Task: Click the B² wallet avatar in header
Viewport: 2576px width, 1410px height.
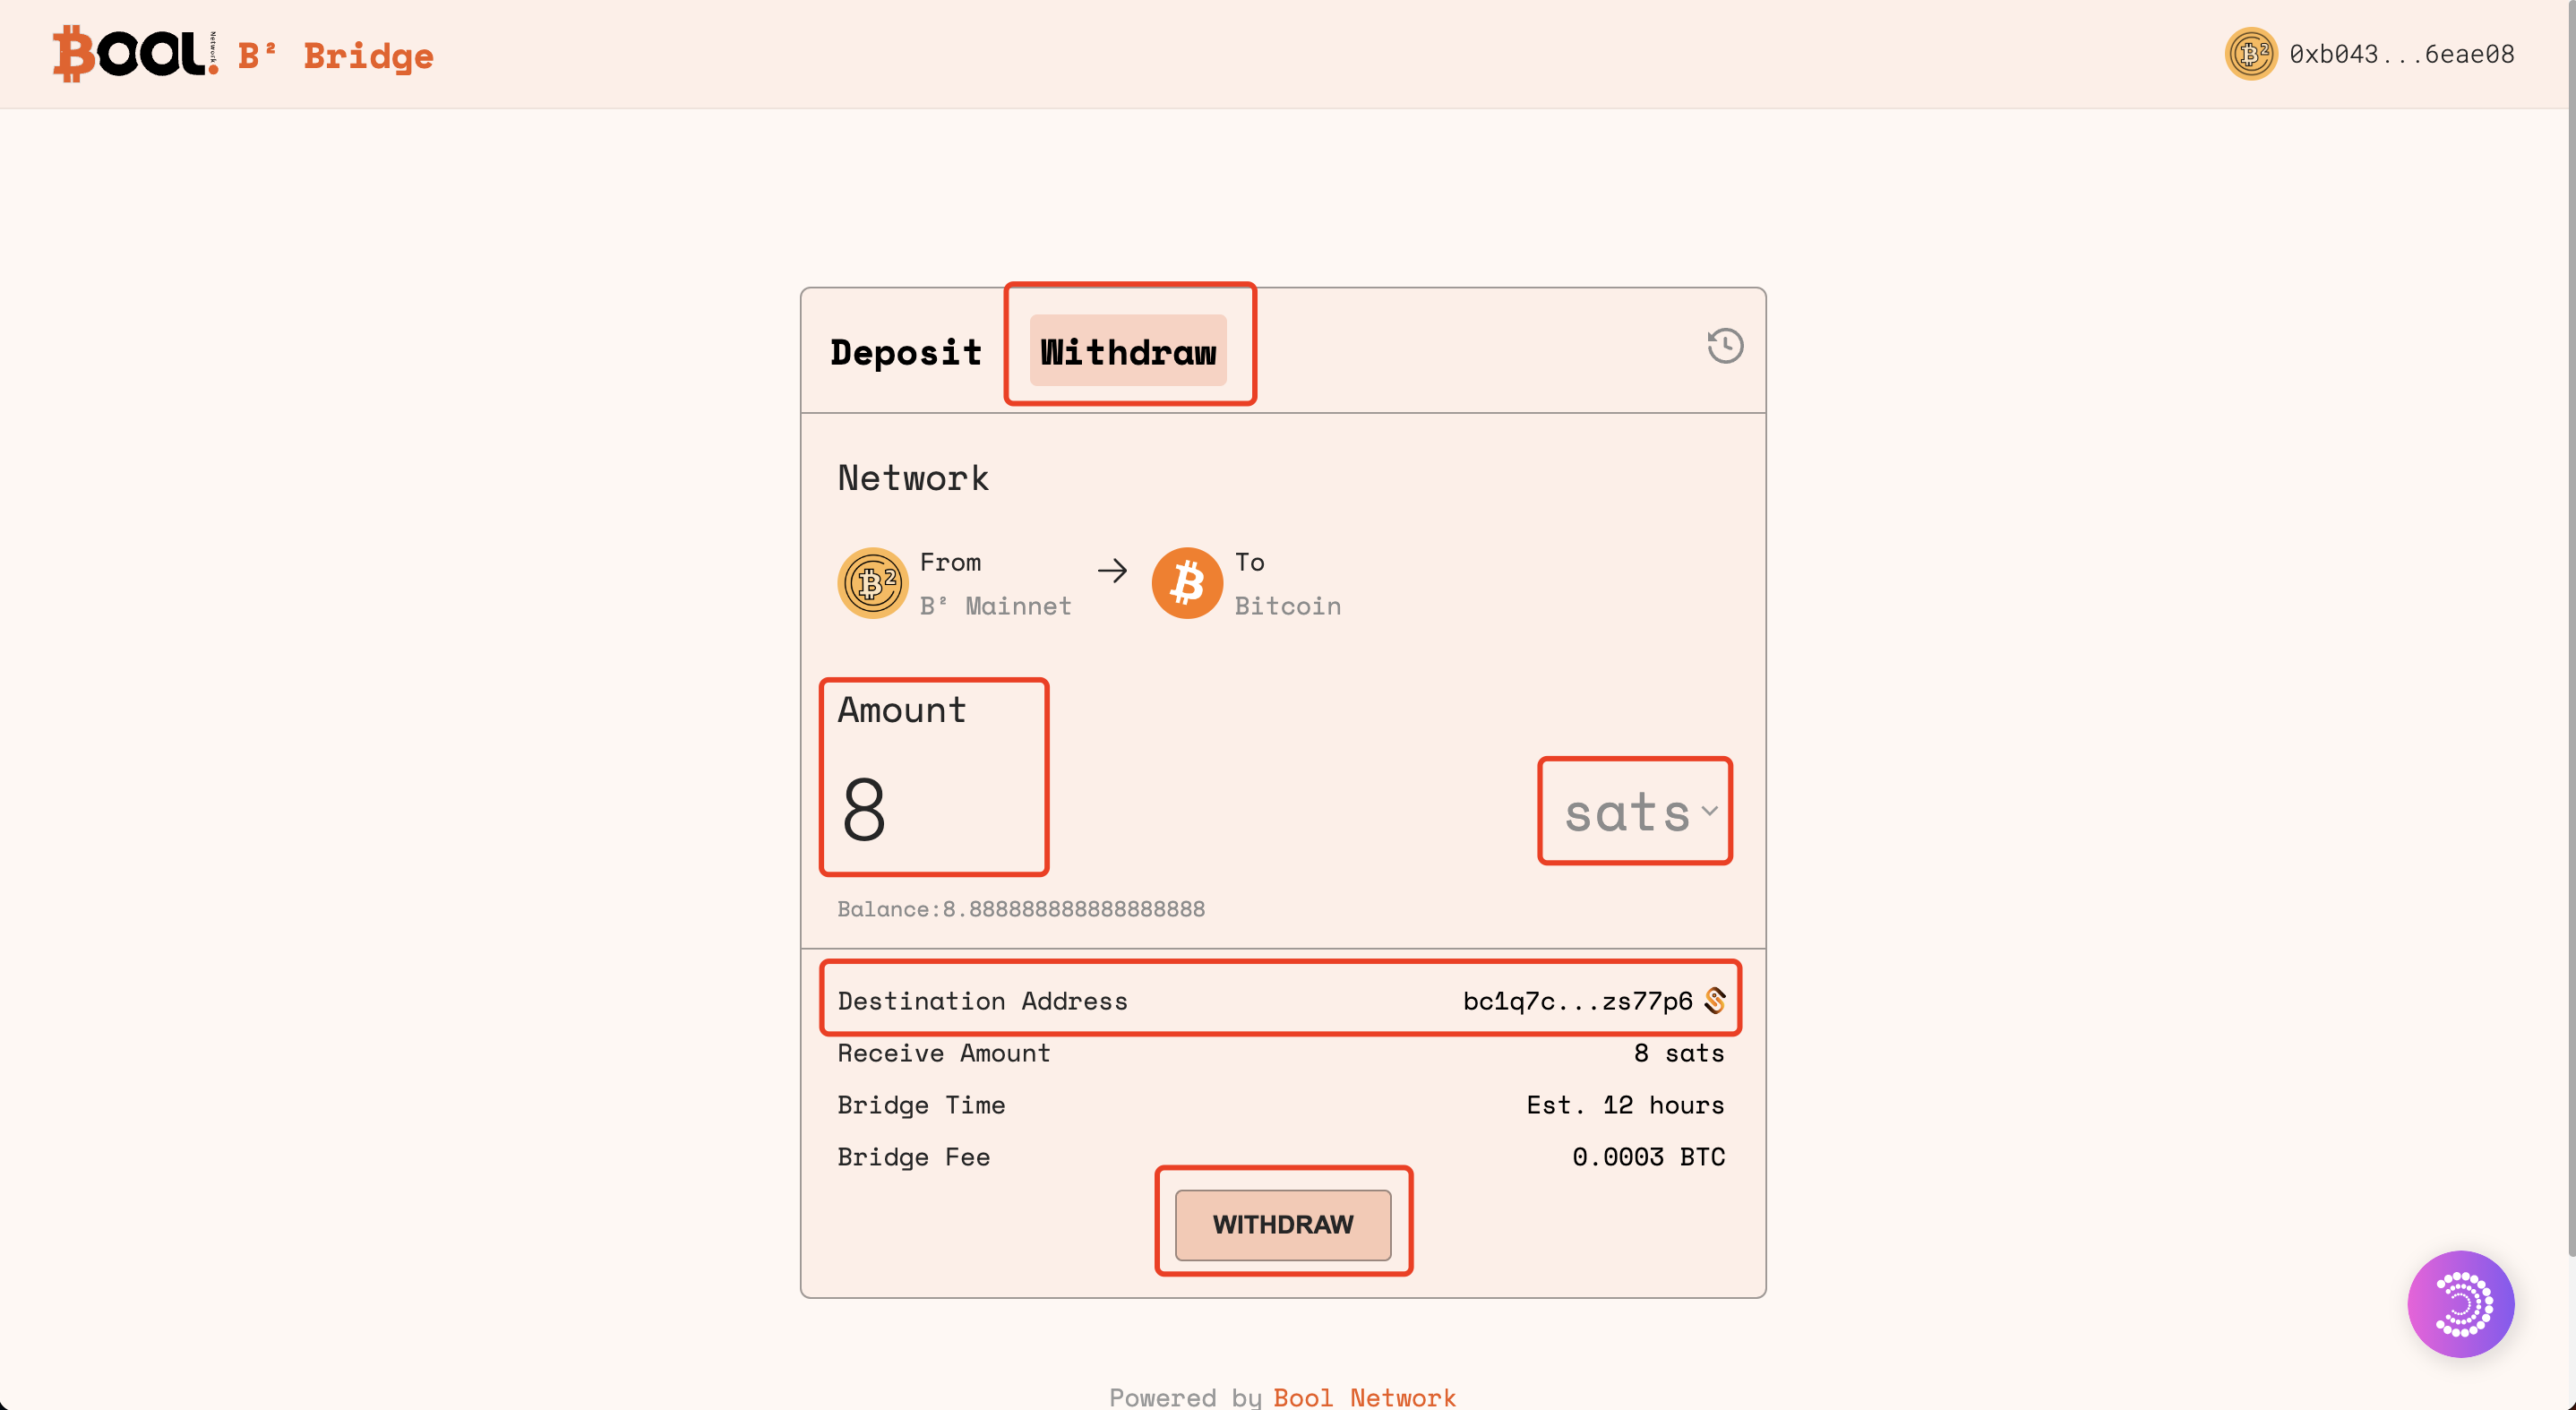Action: click(x=2250, y=54)
